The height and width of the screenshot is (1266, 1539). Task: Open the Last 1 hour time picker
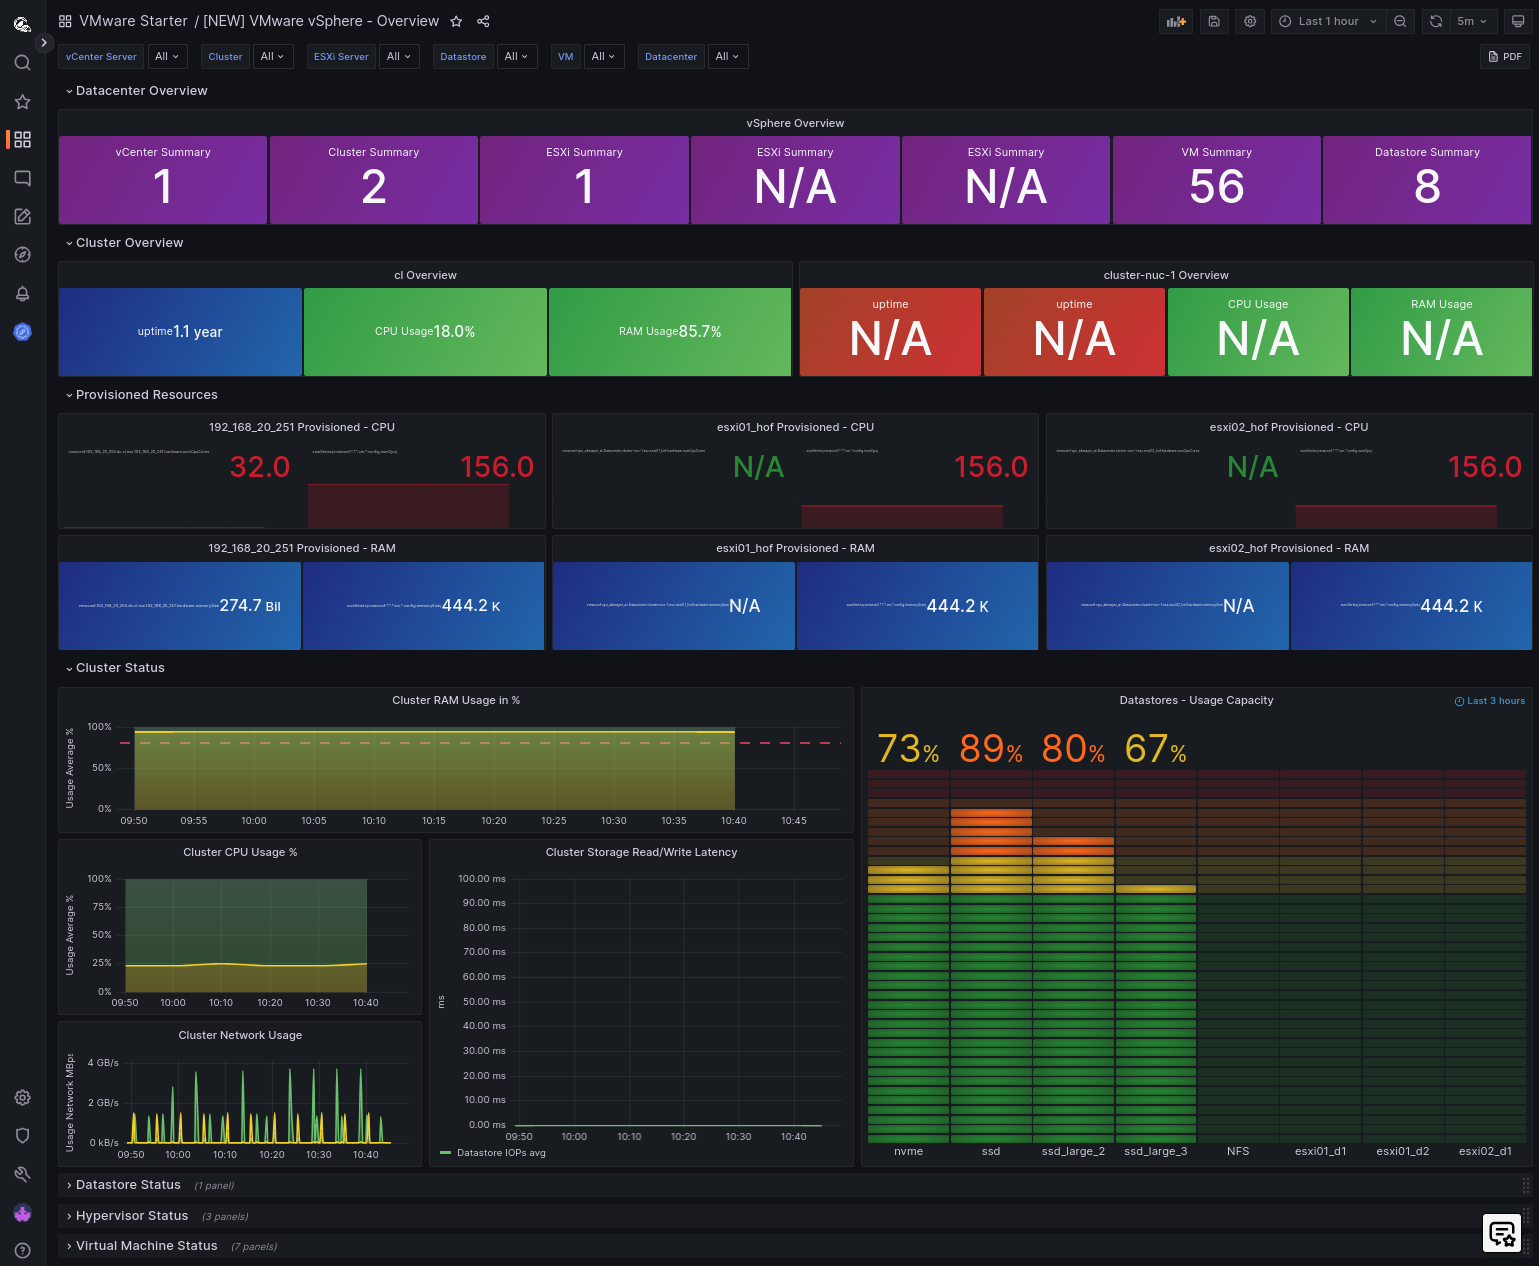pos(1329,21)
